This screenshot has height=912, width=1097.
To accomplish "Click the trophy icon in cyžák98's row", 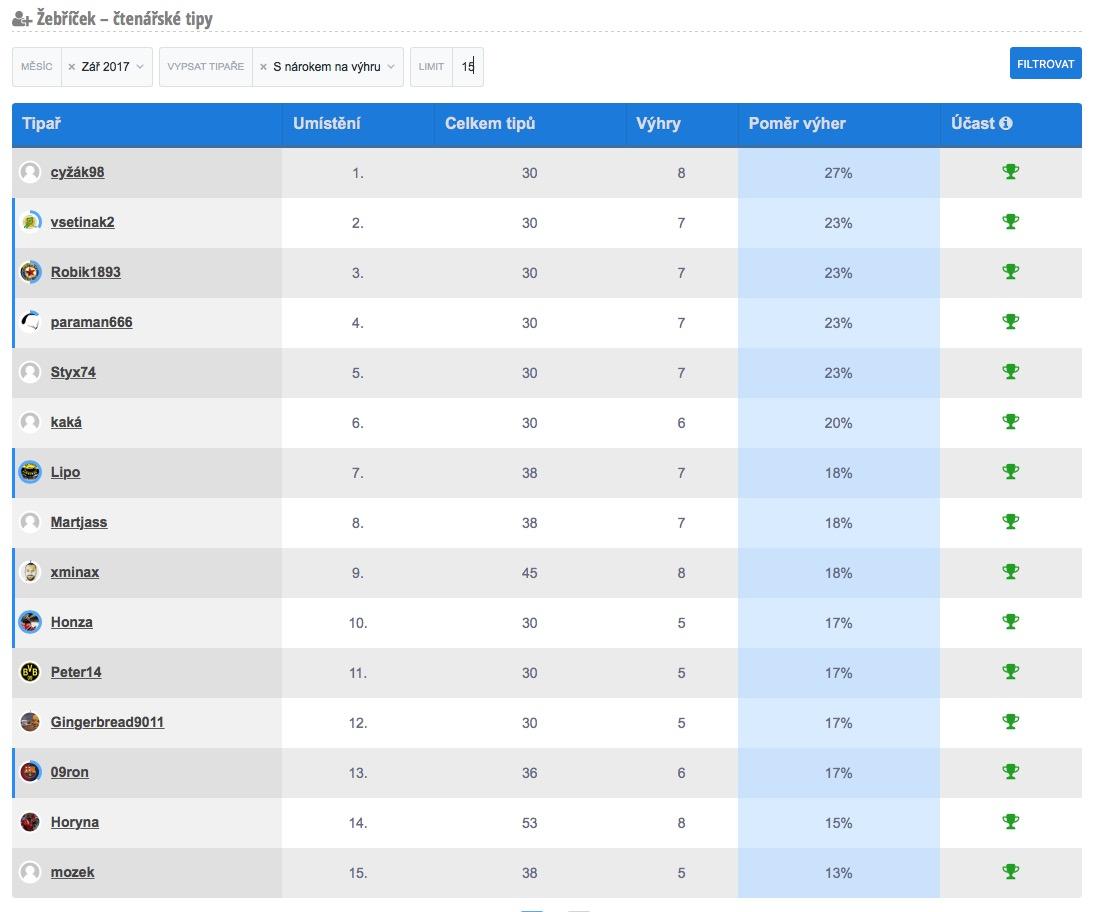I will pyautogui.click(x=1010, y=172).
